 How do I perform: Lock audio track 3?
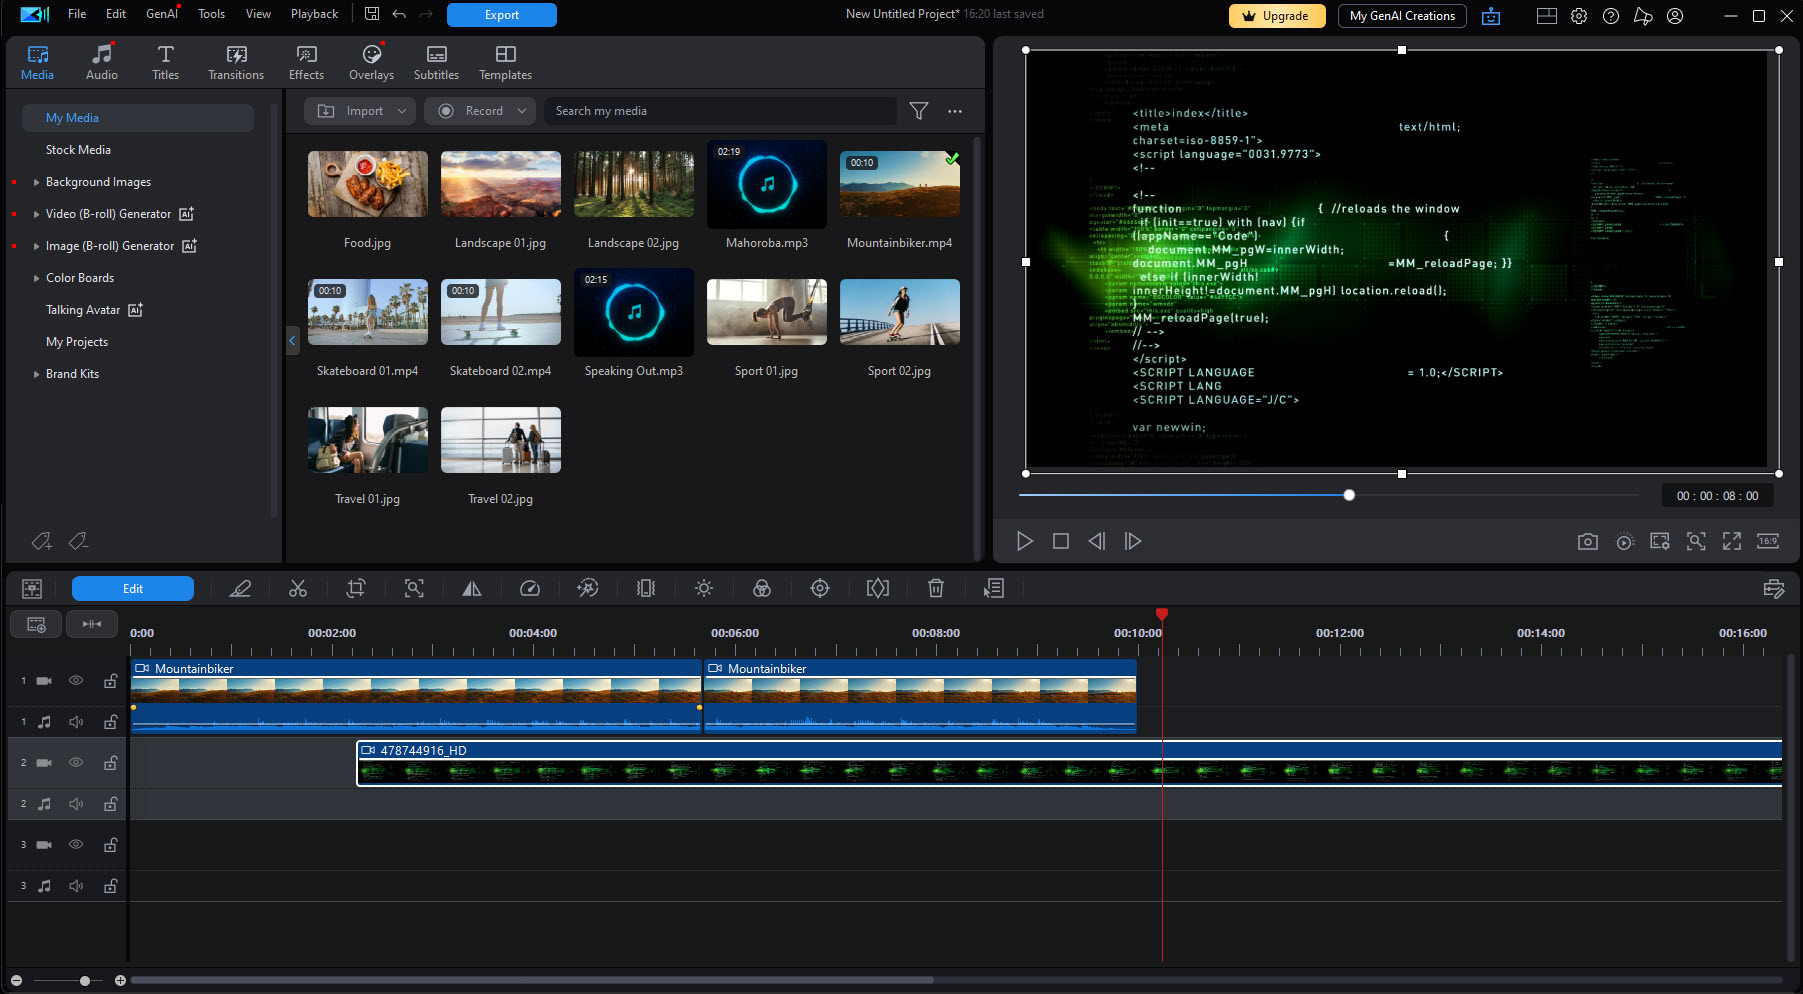click(x=111, y=886)
